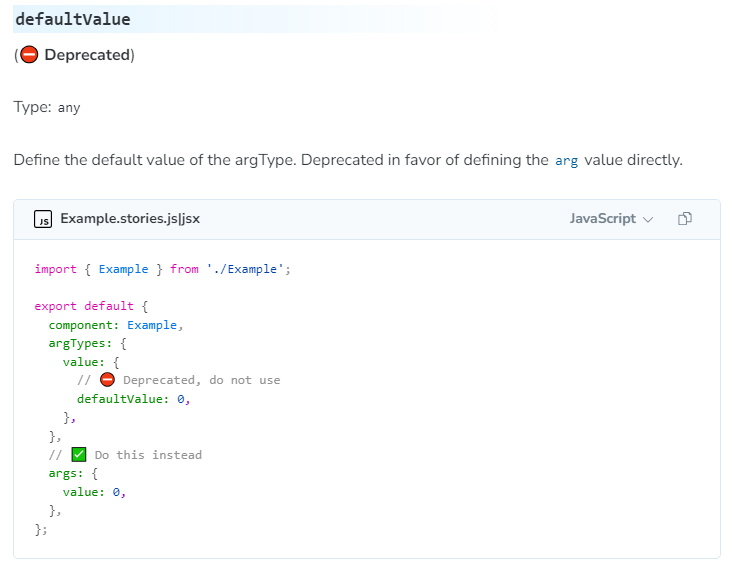Copy the code snippet with the copy icon
The image size is (733, 576).
pyautogui.click(x=684, y=218)
